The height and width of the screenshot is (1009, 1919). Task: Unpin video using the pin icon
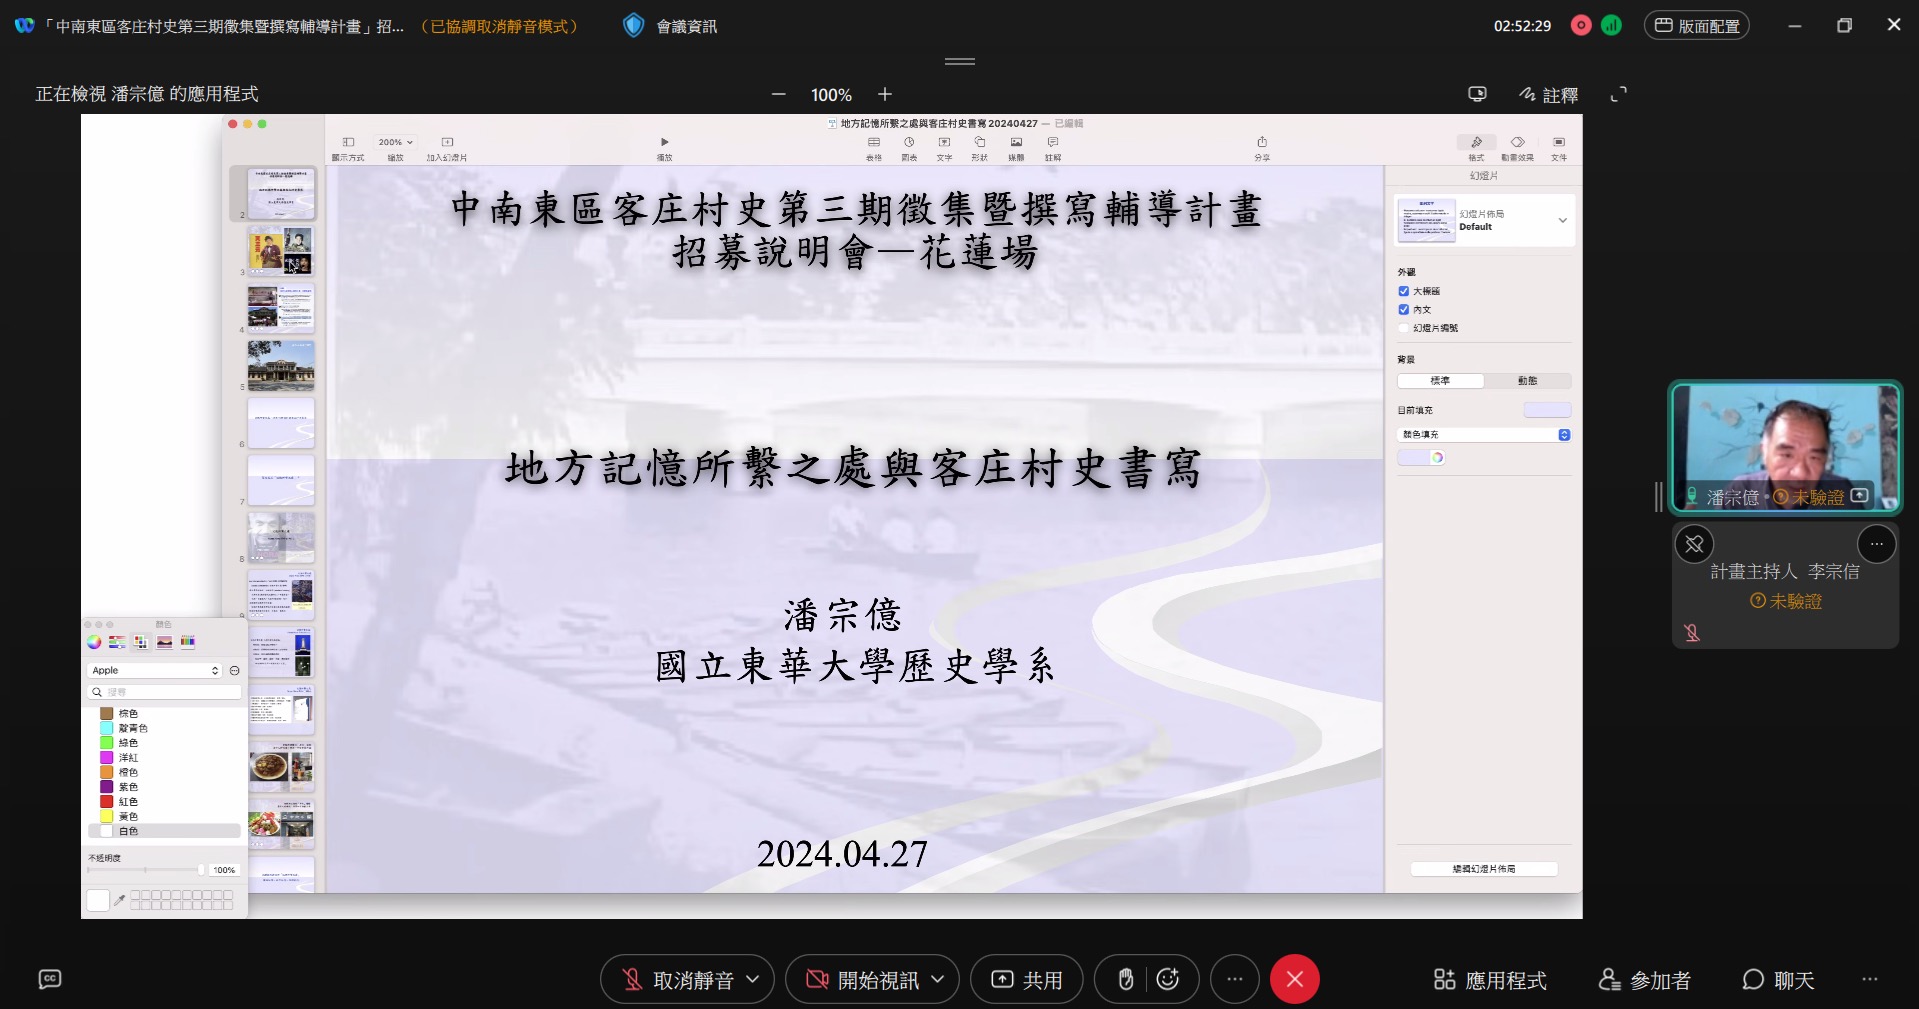tap(1694, 544)
